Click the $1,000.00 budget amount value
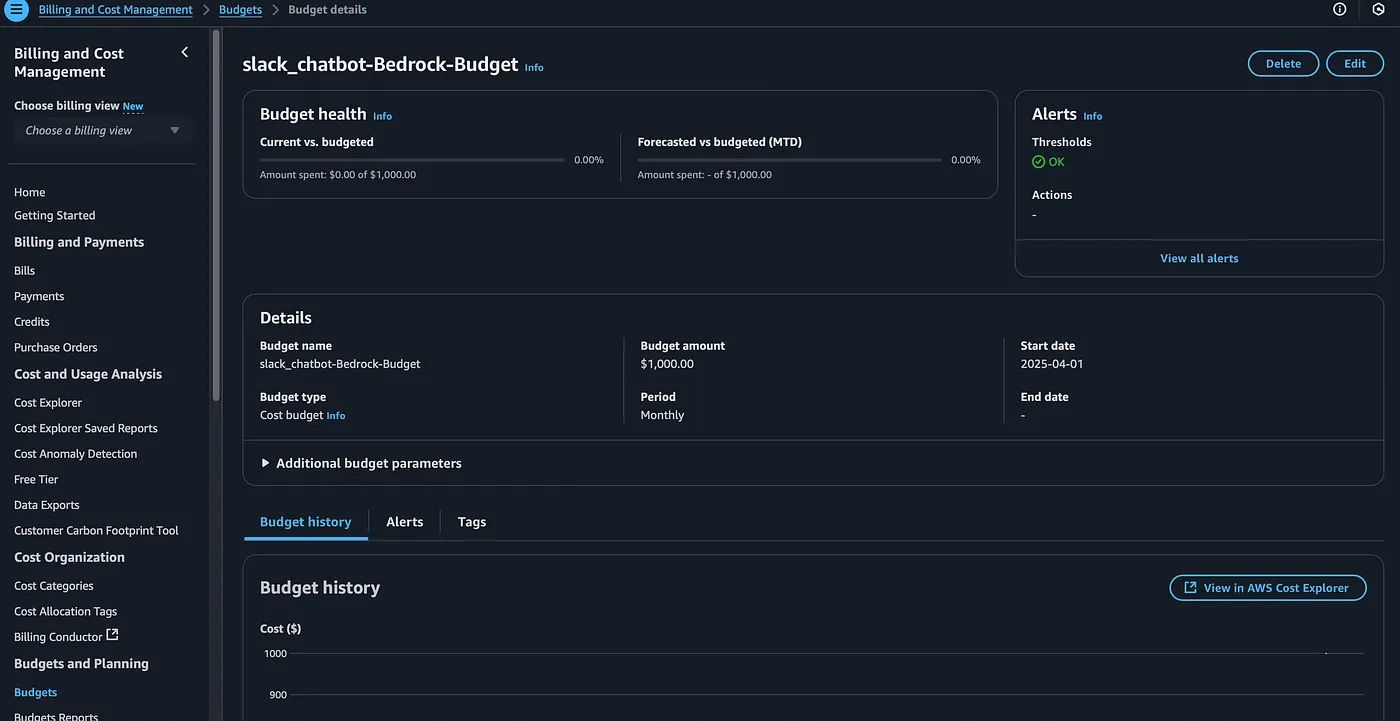Screen dimensions: 1400x721 667,364
